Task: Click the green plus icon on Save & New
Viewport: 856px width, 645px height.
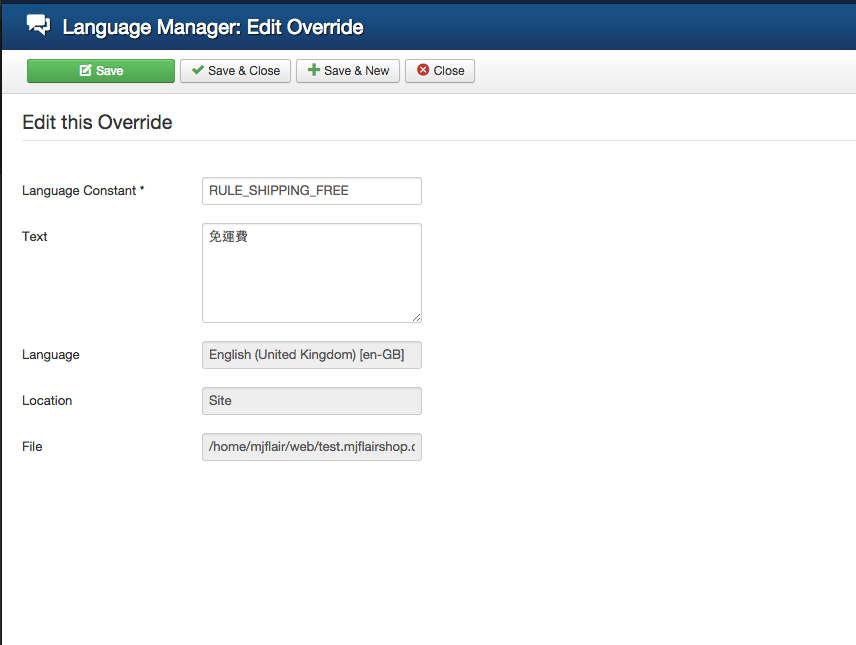Action: [x=314, y=71]
